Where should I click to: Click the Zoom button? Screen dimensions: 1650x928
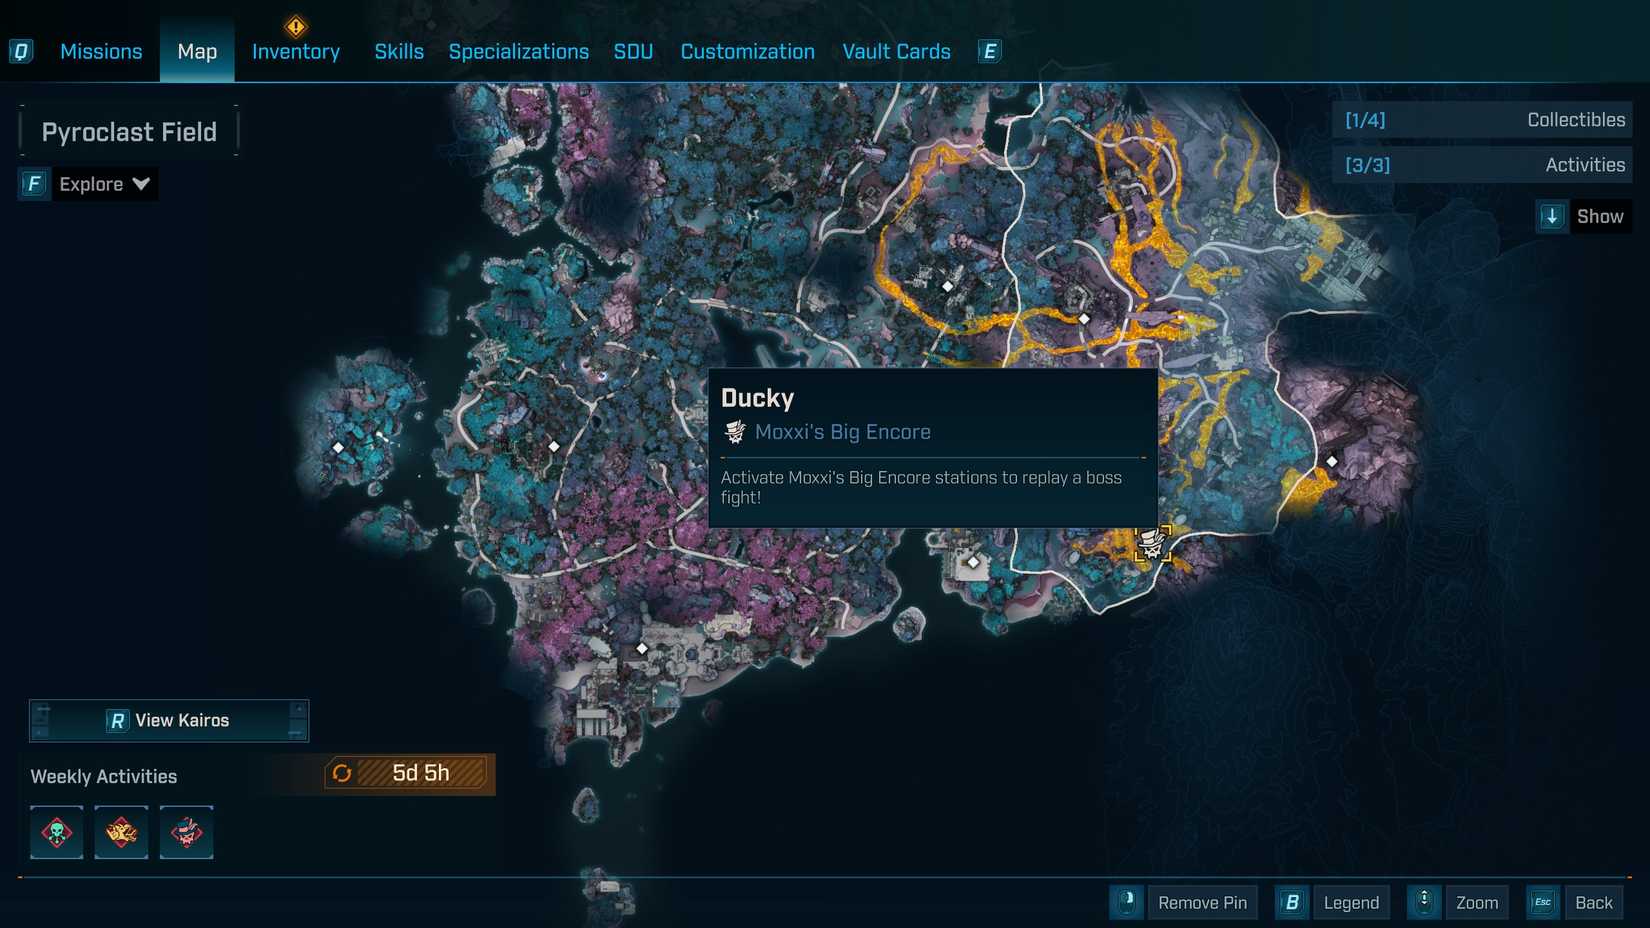click(x=1477, y=903)
